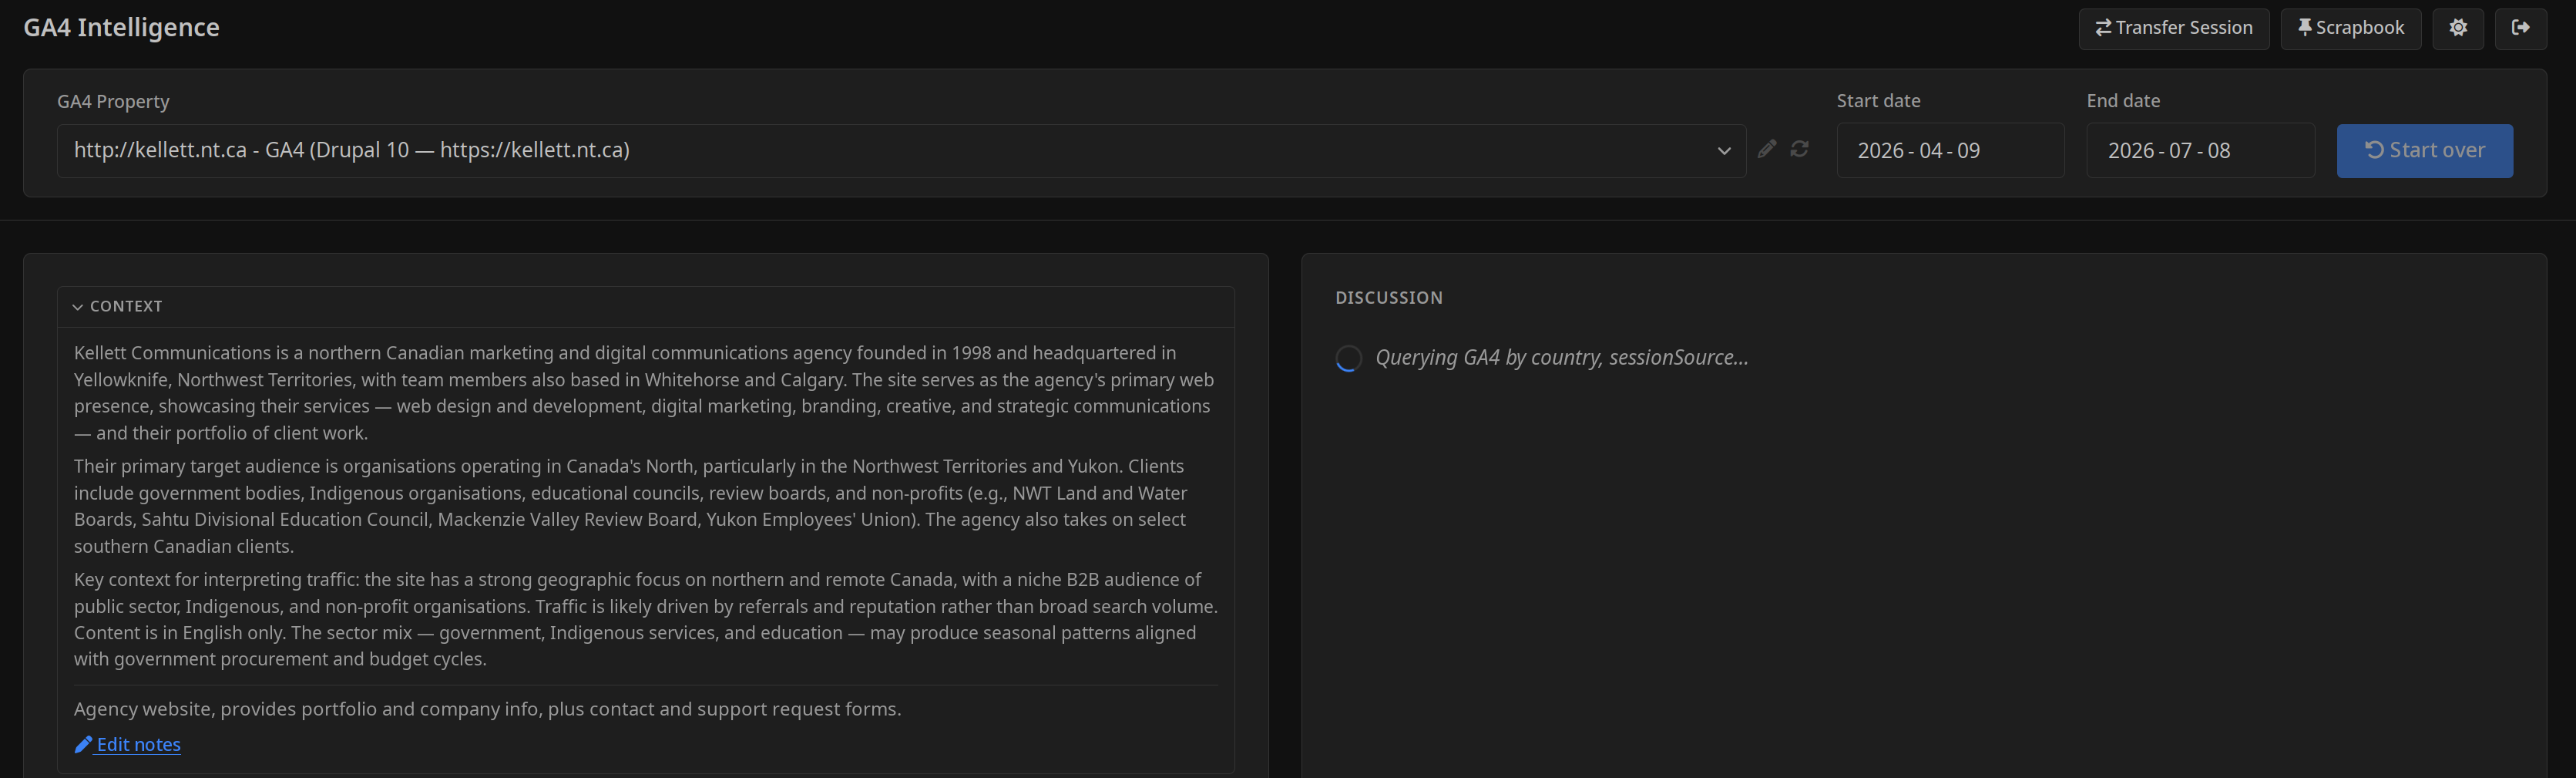
Task: Click the End date label
Action: [x=2123, y=101]
